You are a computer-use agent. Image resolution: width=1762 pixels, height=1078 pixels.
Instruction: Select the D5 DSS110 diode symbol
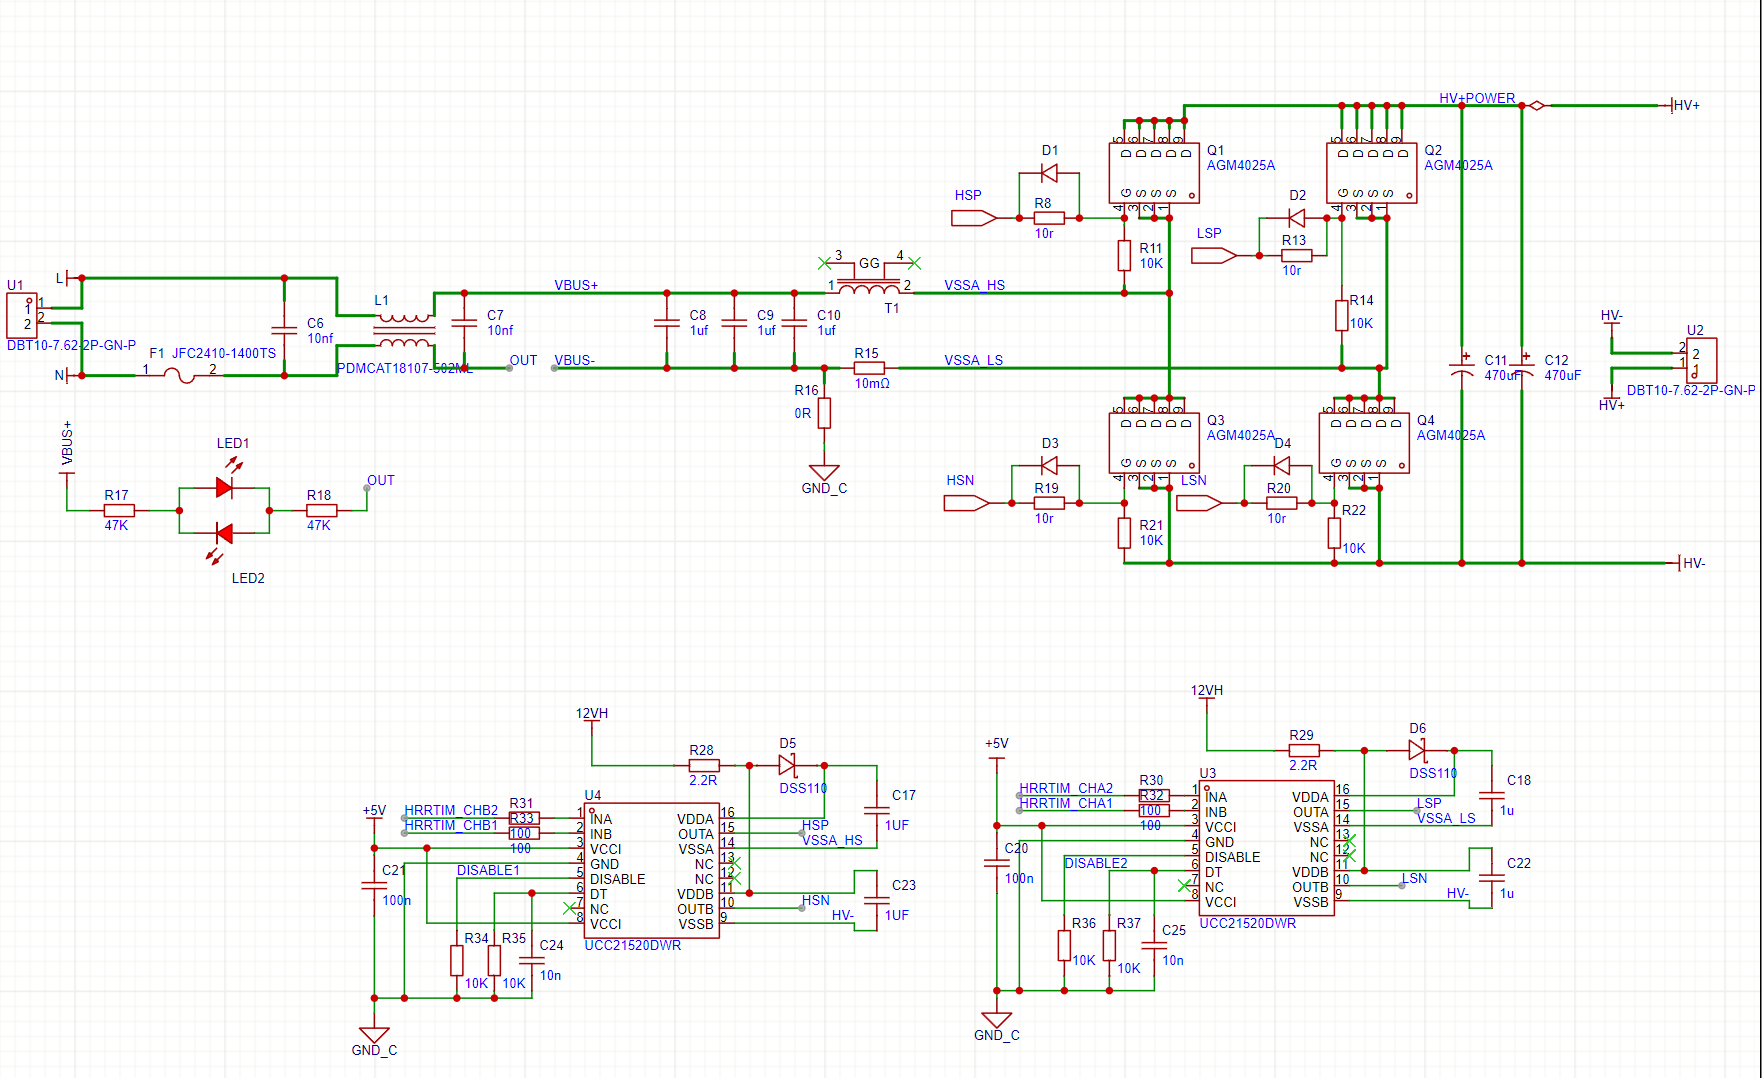tap(788, 766)
